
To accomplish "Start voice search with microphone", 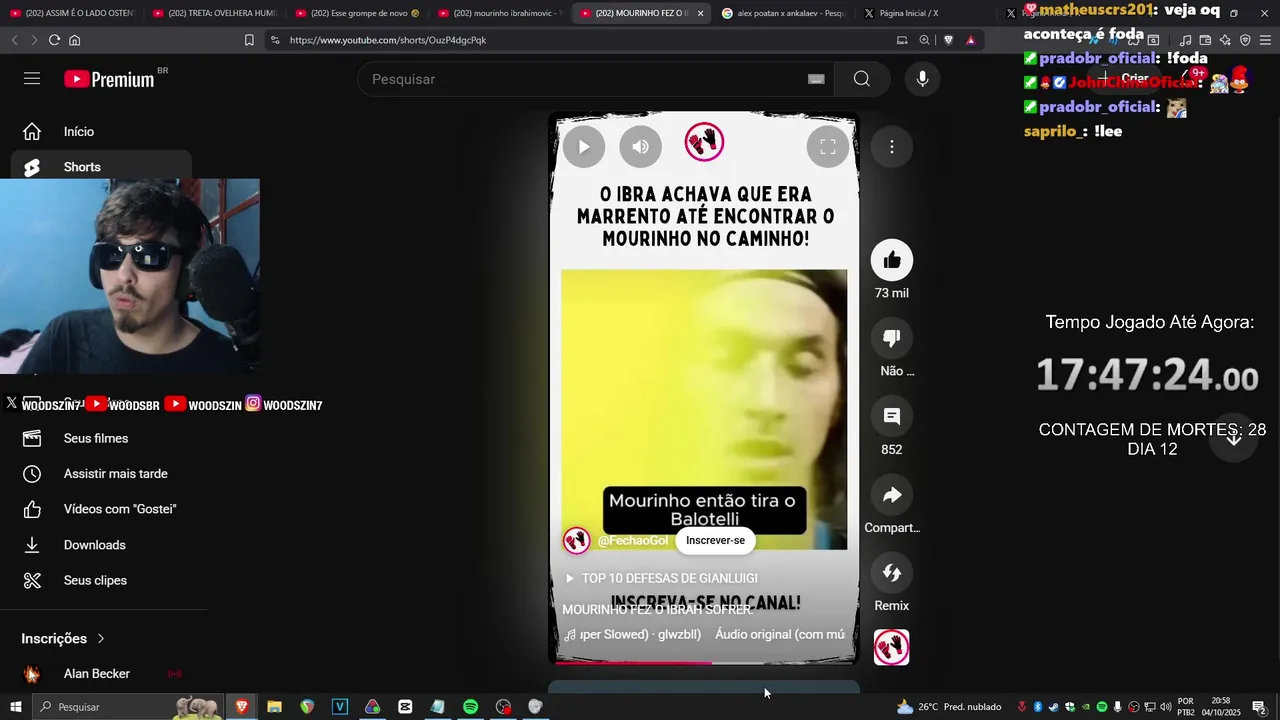I will 922,79.
